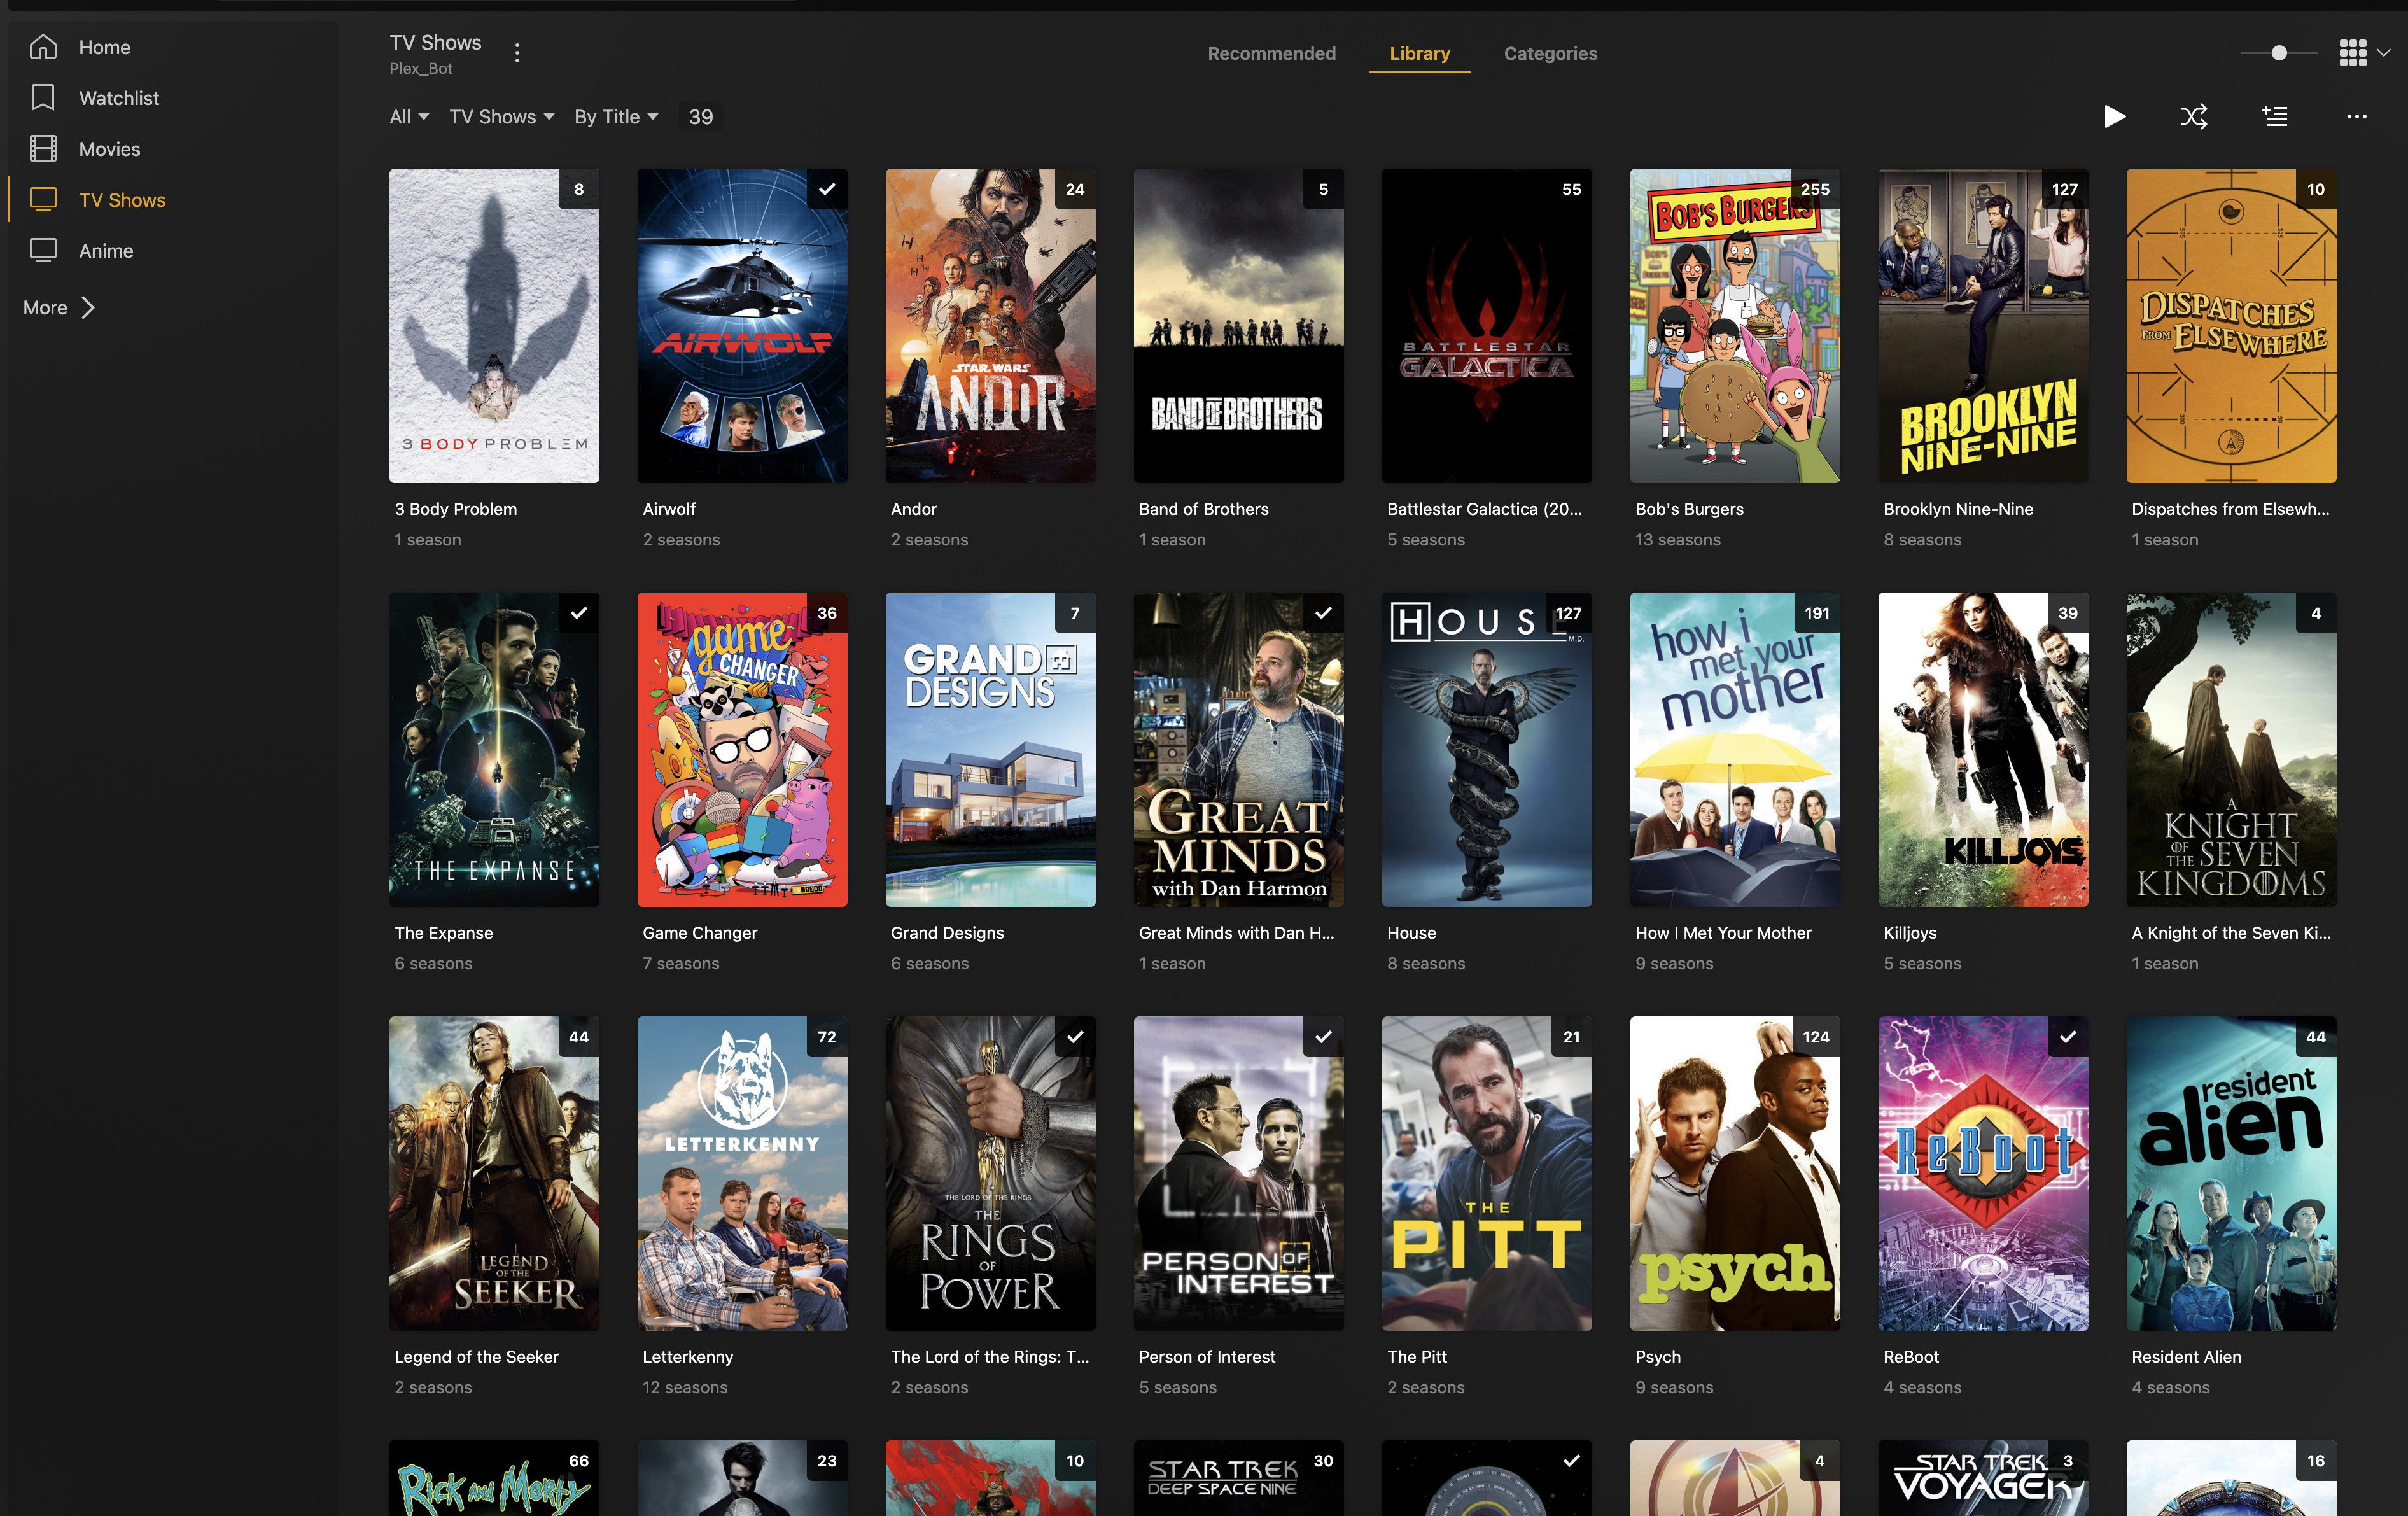Click the add to playlist icon
This screenshot has width=2408, height=1516.
click(x=2275, y=117)
